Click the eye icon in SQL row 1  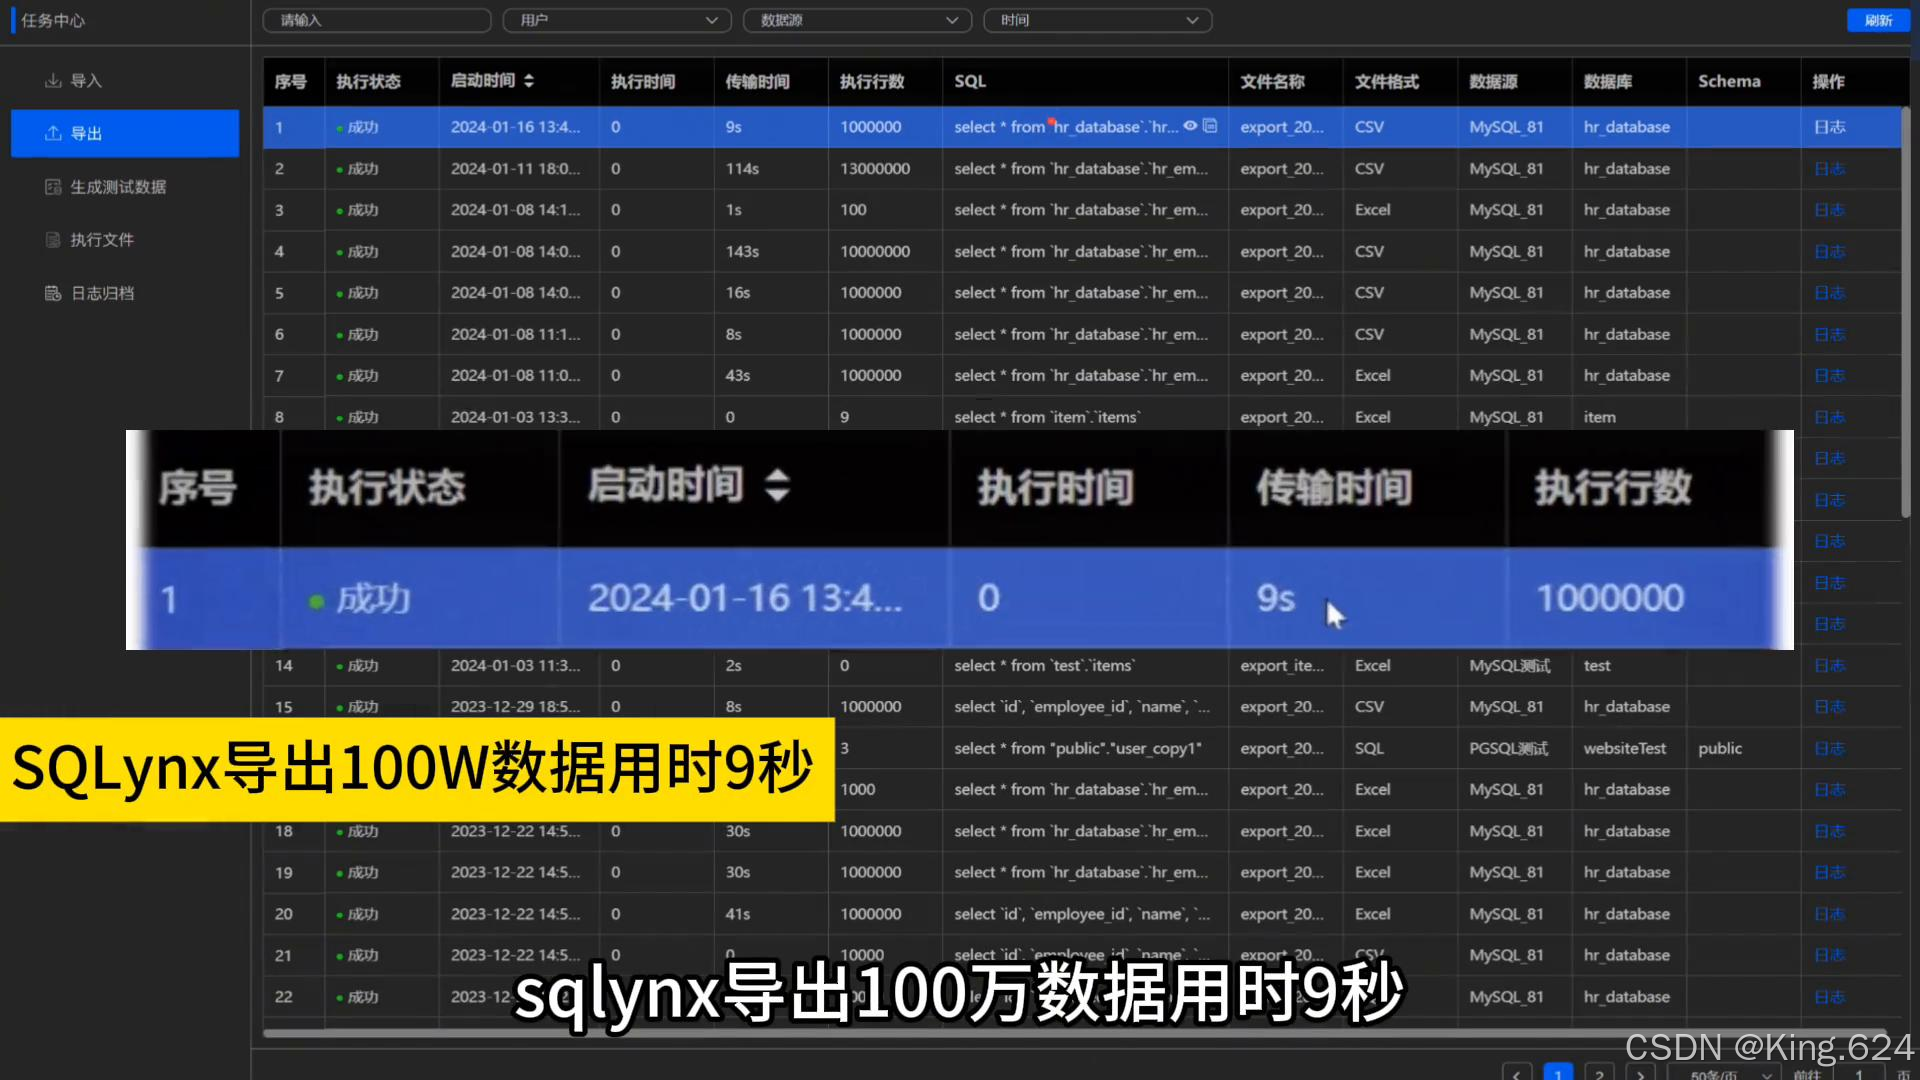[1190, 126]
